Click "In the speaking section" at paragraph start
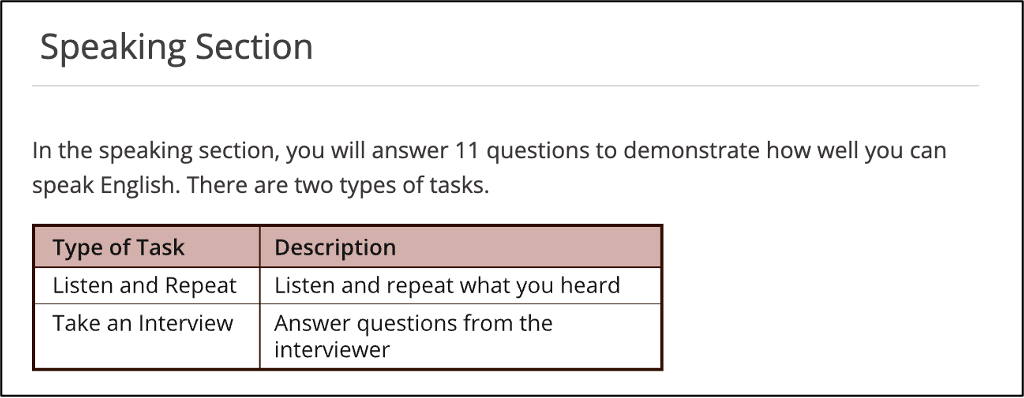This screenshot has width=1024, height=398. tap(156, 152)
